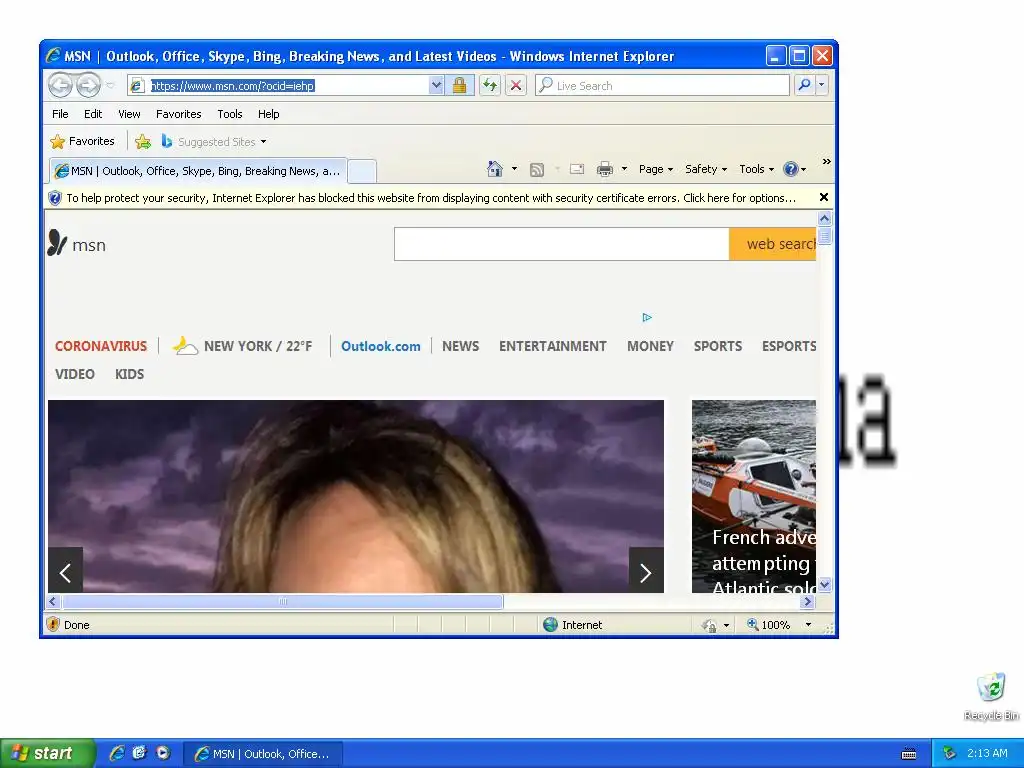Open the Edit menu
Image resolution: width=1024 pixels, height=768 pixels.
click(x=93, y=114)
